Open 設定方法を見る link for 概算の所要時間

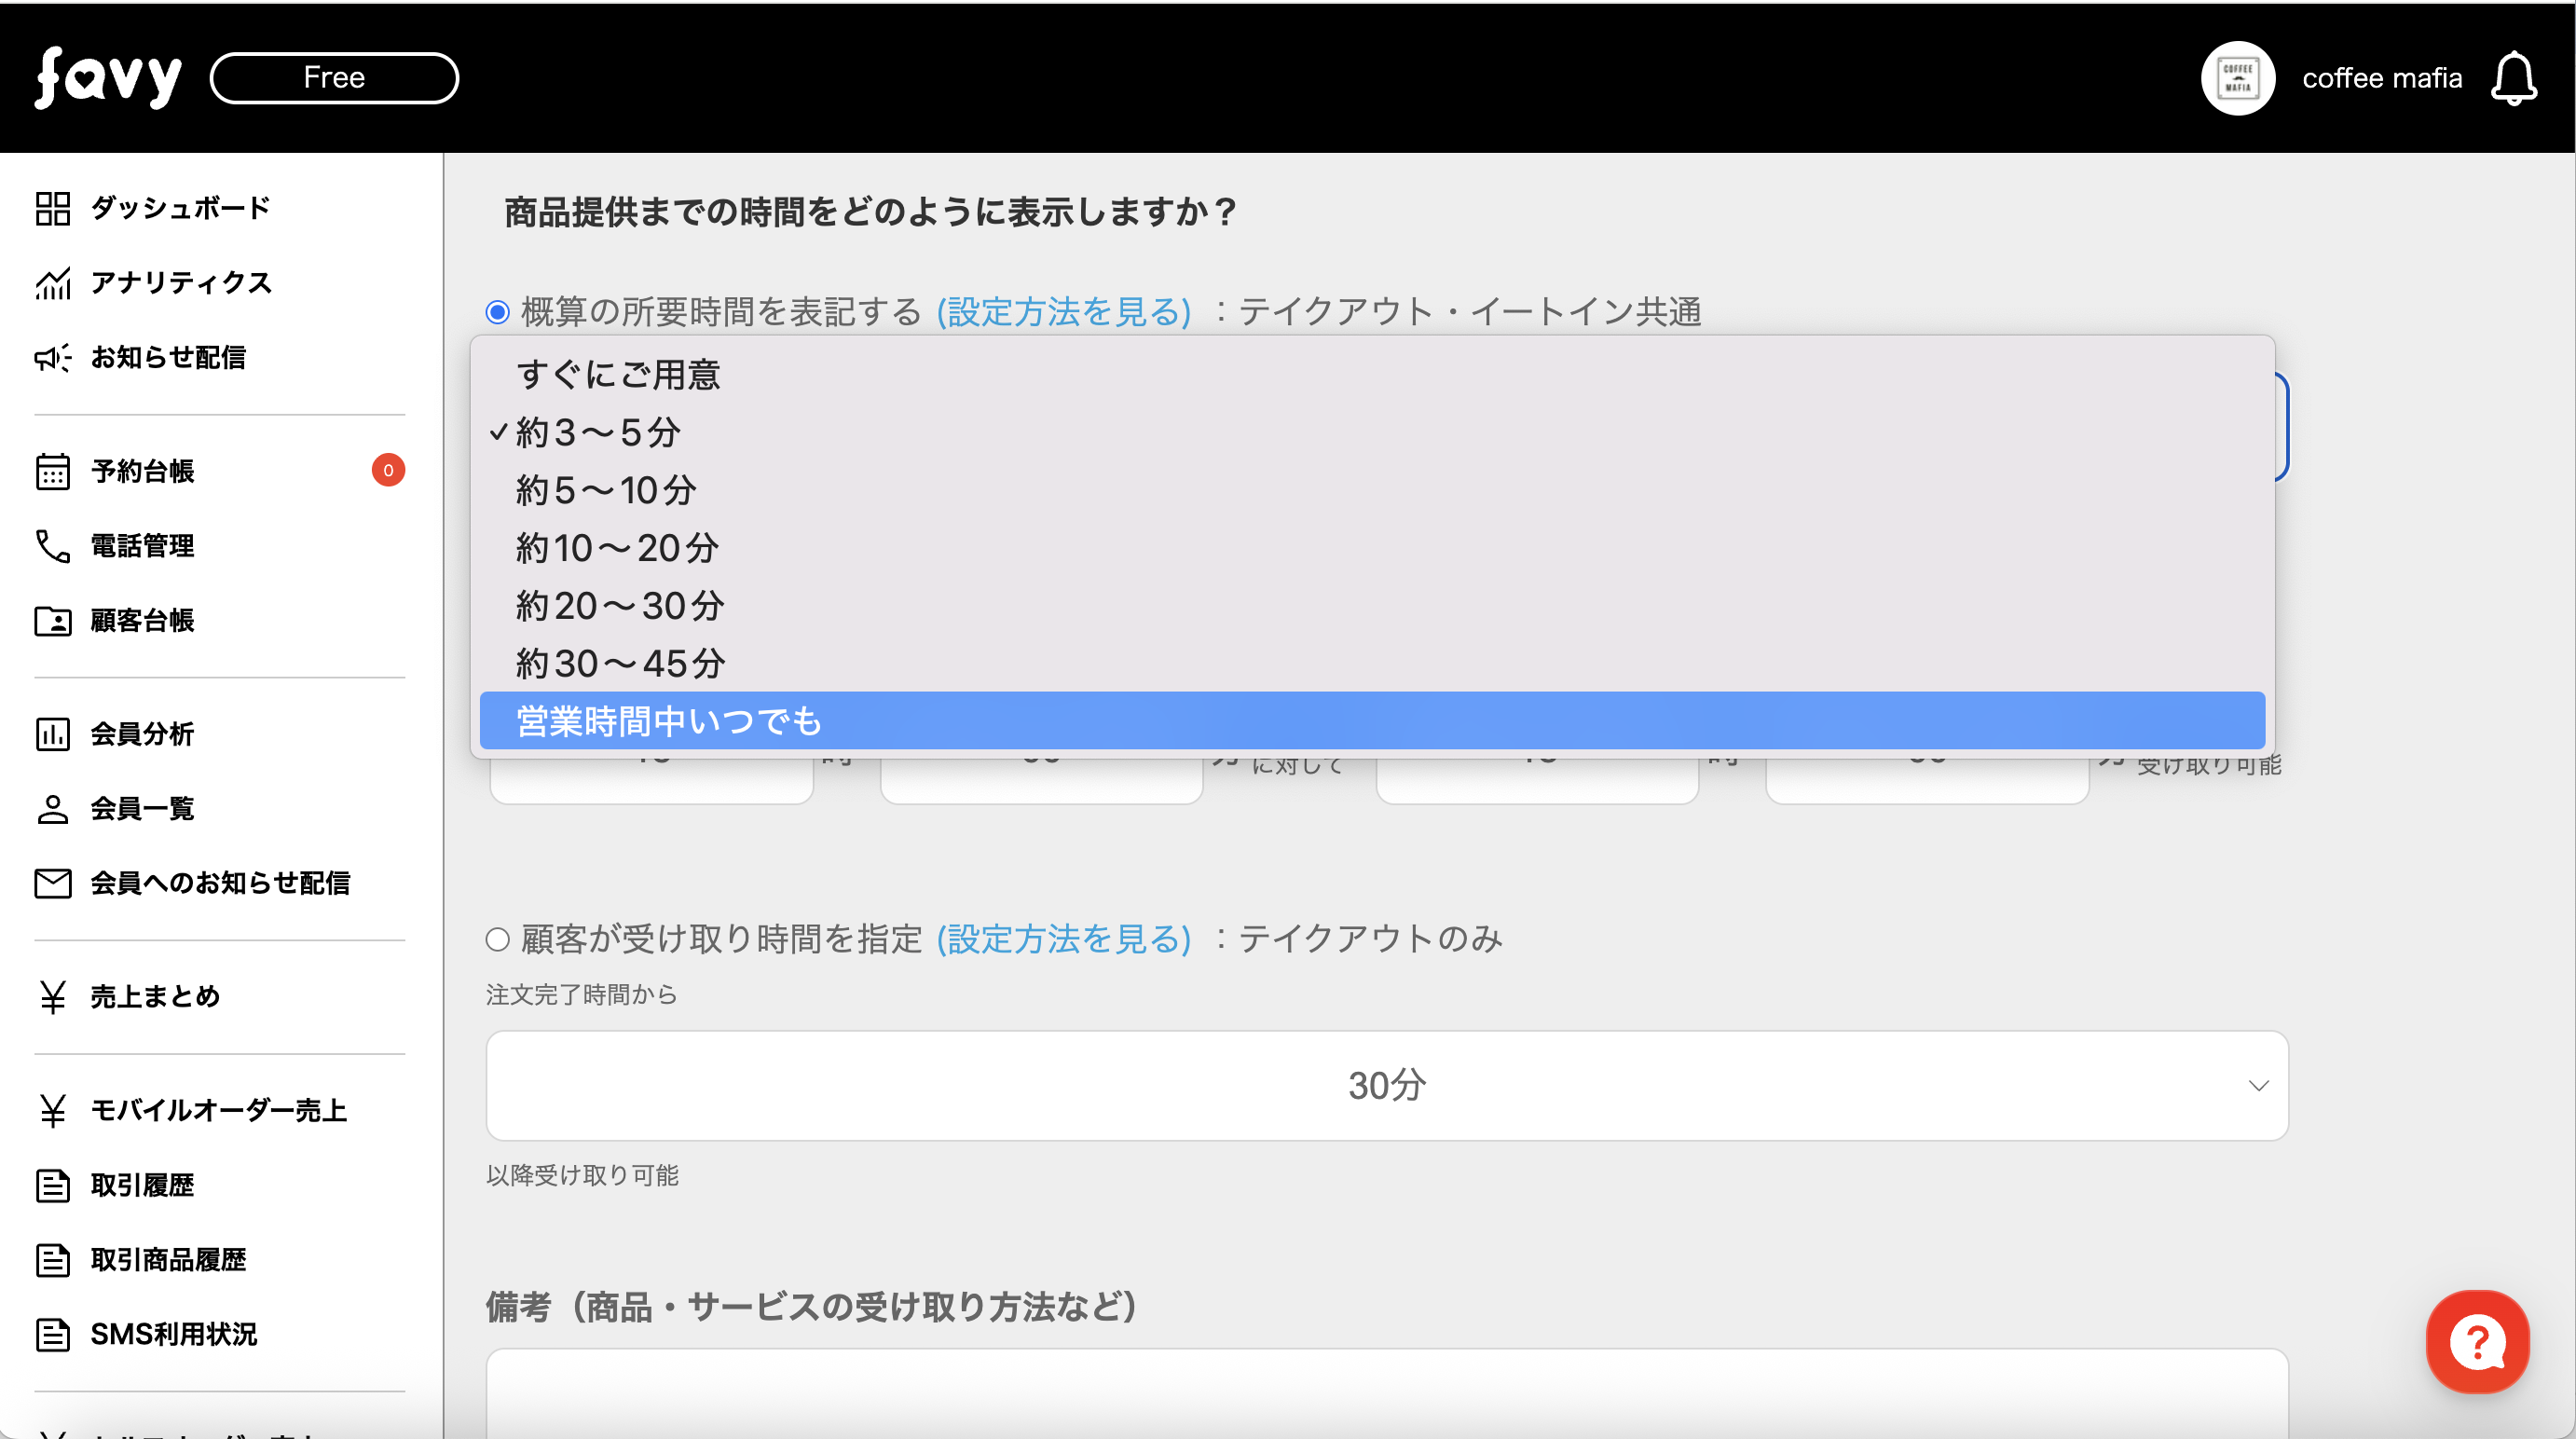(x=1063, y=312)
